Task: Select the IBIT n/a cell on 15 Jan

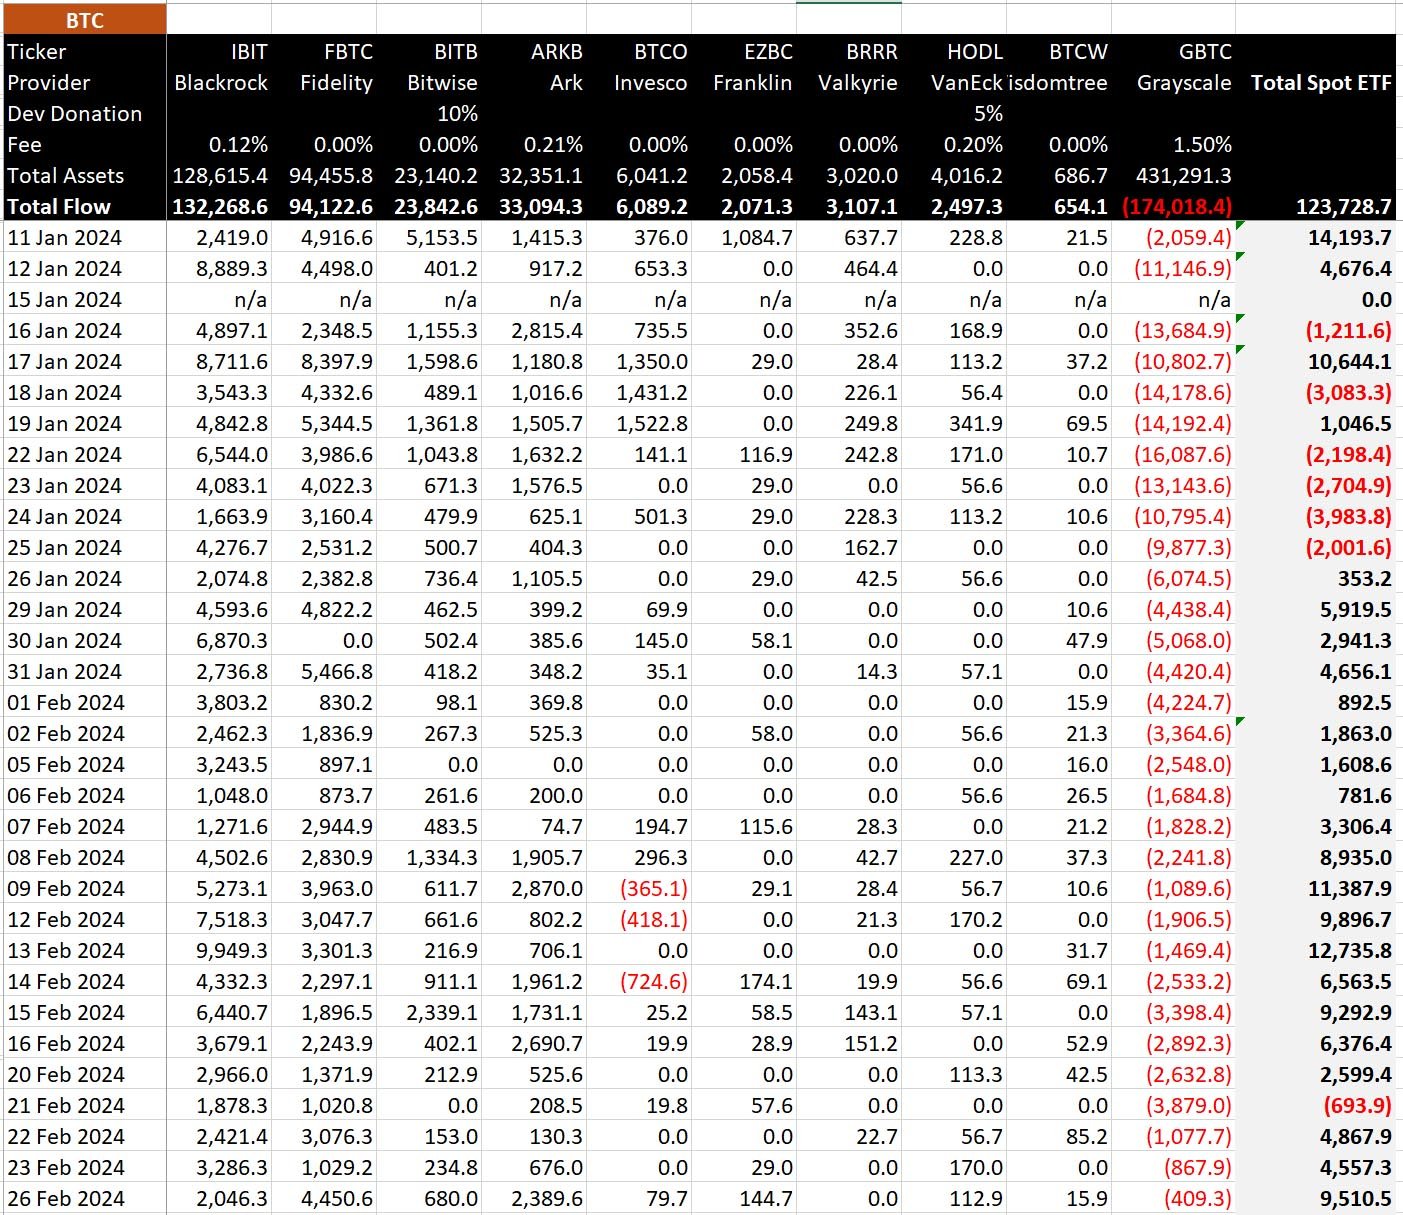Action: pyautogui.click(x=250, y=300)
